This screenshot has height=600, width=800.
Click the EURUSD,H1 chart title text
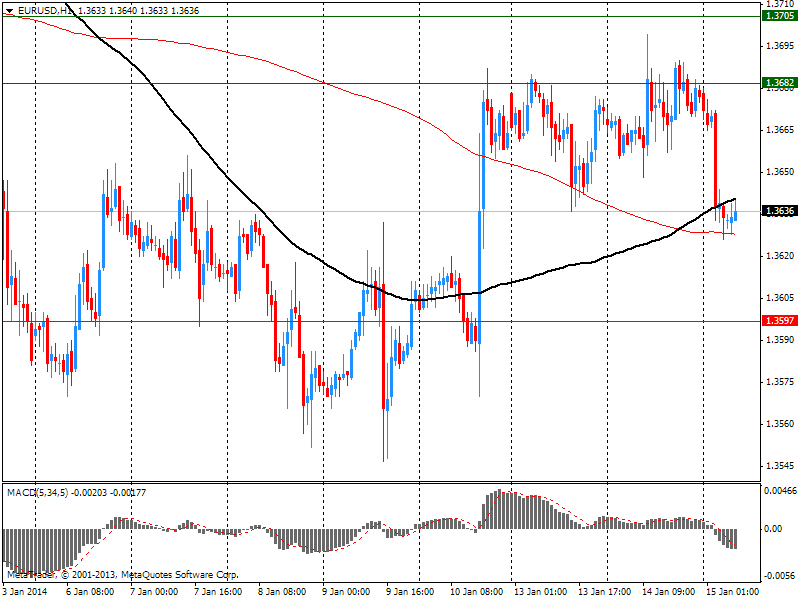46,10
